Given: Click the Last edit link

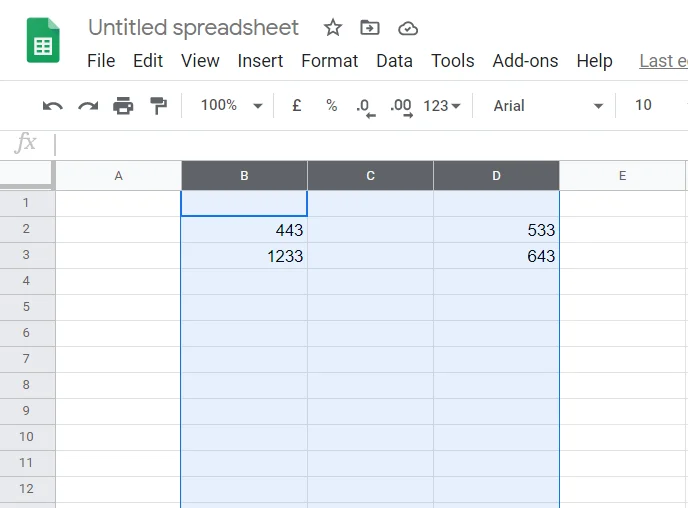Looking at the screenshot, I should pos(662,61).
